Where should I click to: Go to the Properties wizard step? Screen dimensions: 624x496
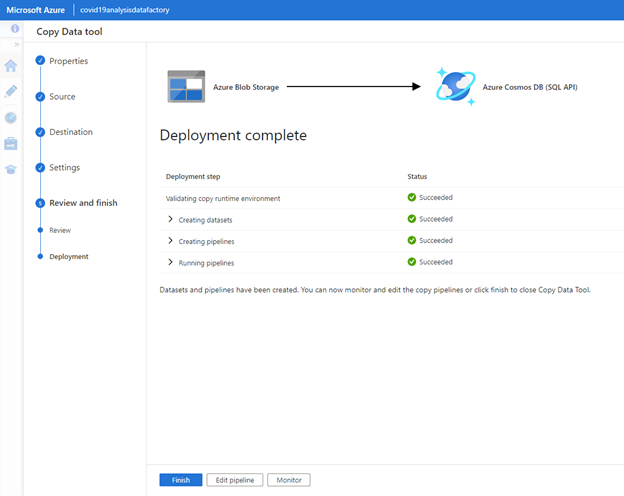(x=68, y=61)
